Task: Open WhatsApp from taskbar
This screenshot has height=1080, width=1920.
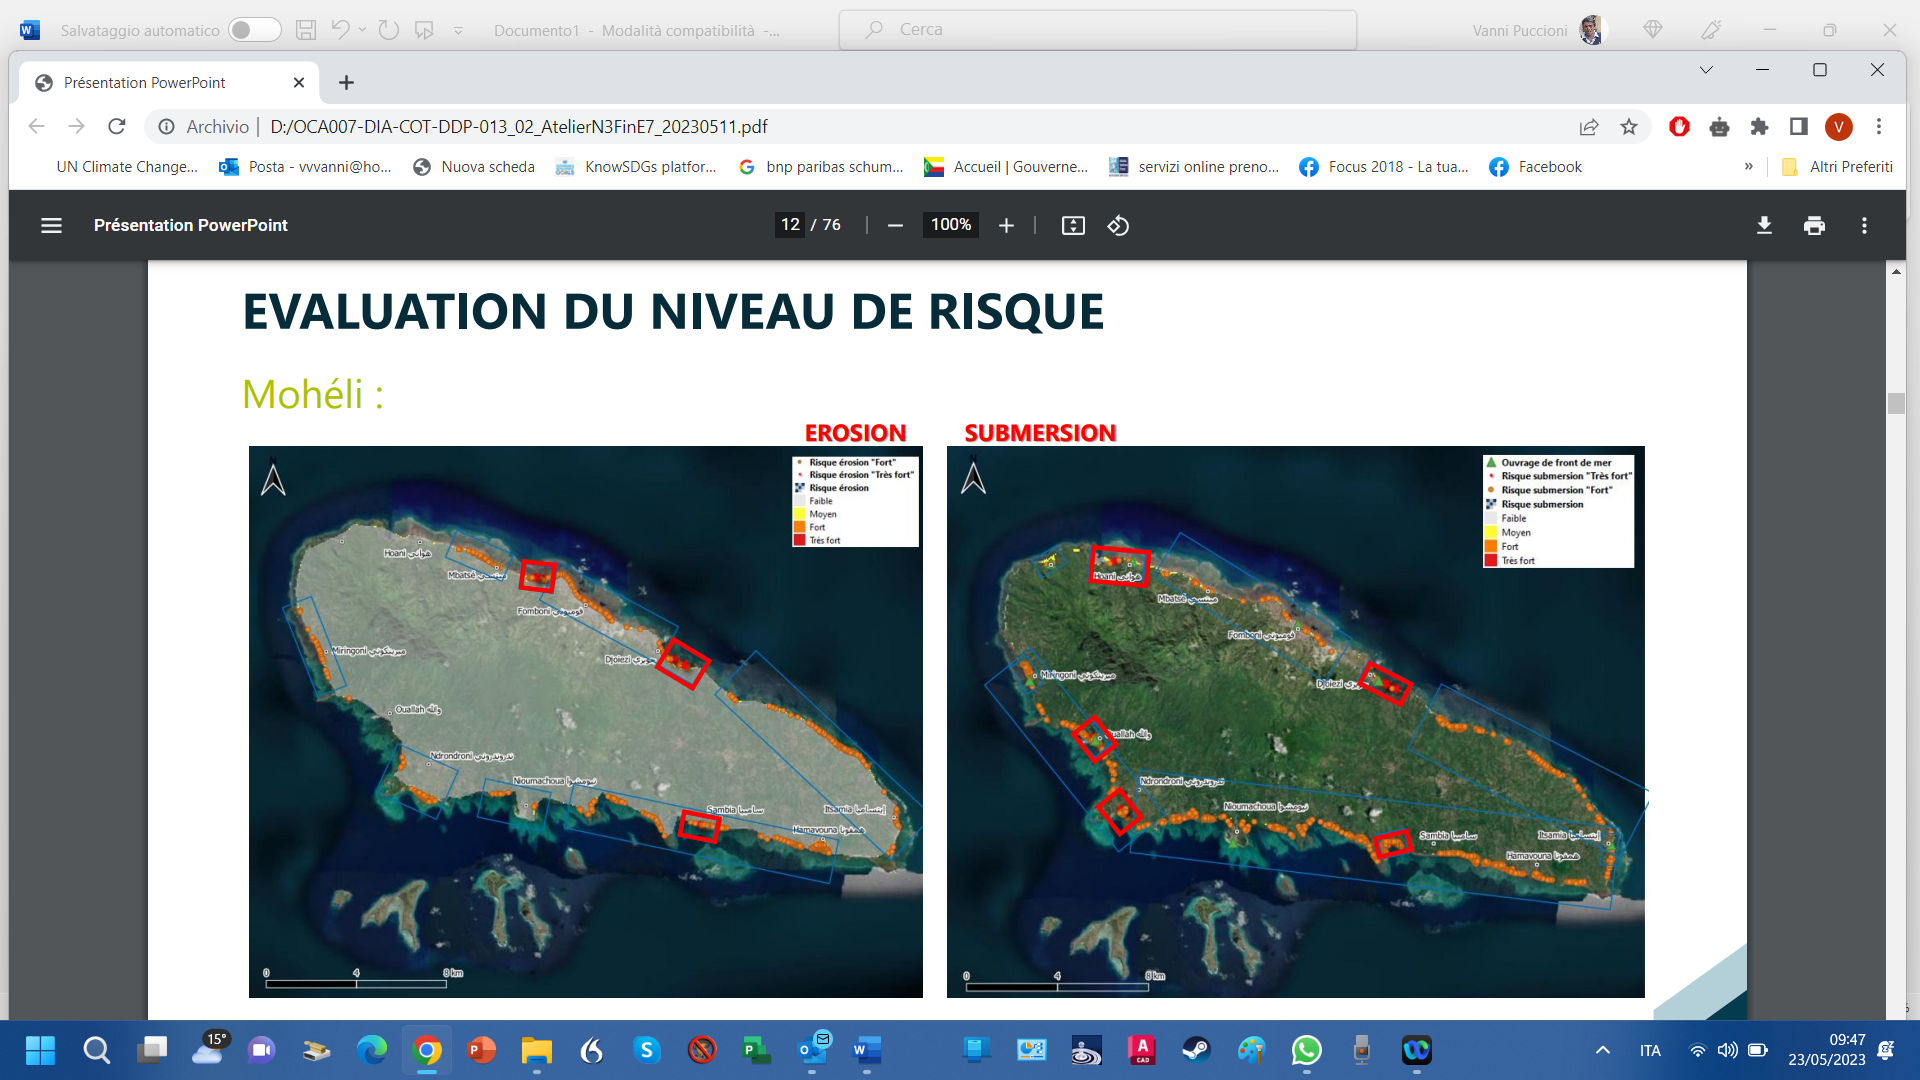Action: point(1307,1050)
